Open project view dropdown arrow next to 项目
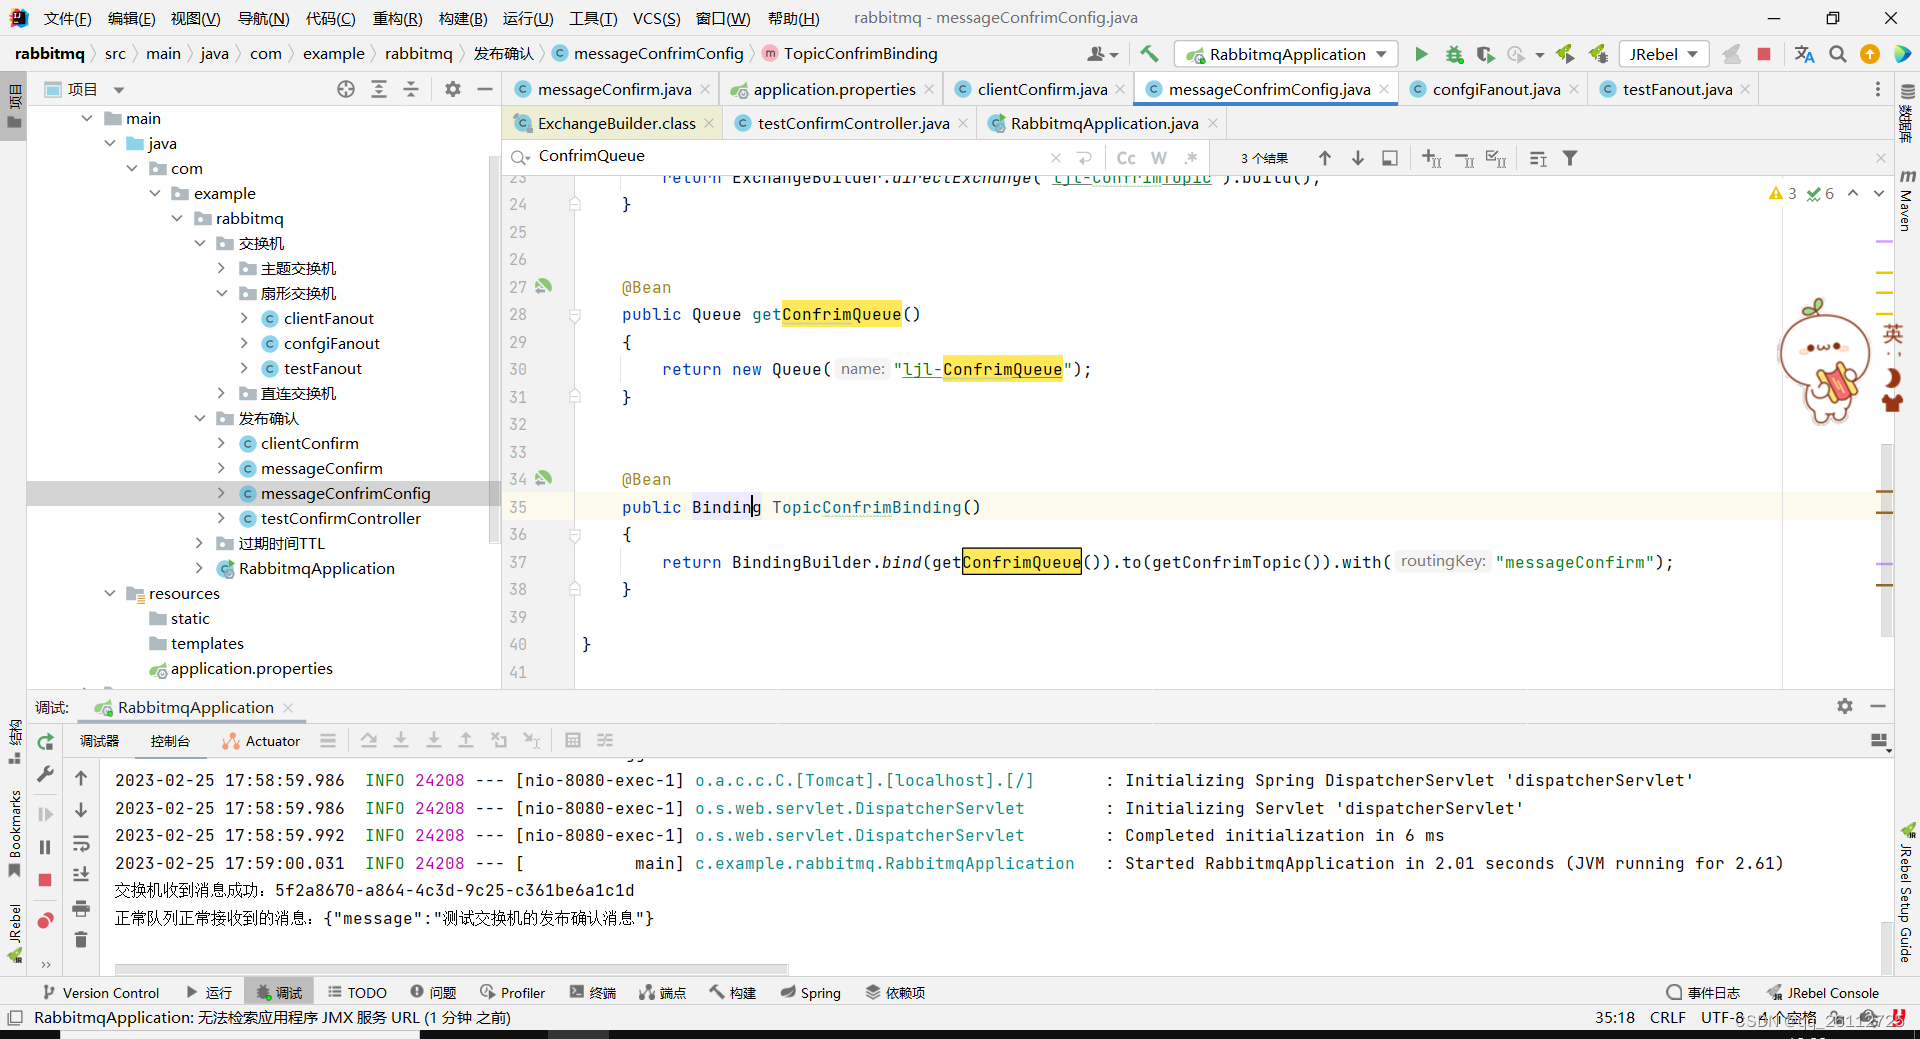The width and height of the screenshot is (1920, 1039). click(119, 90)
